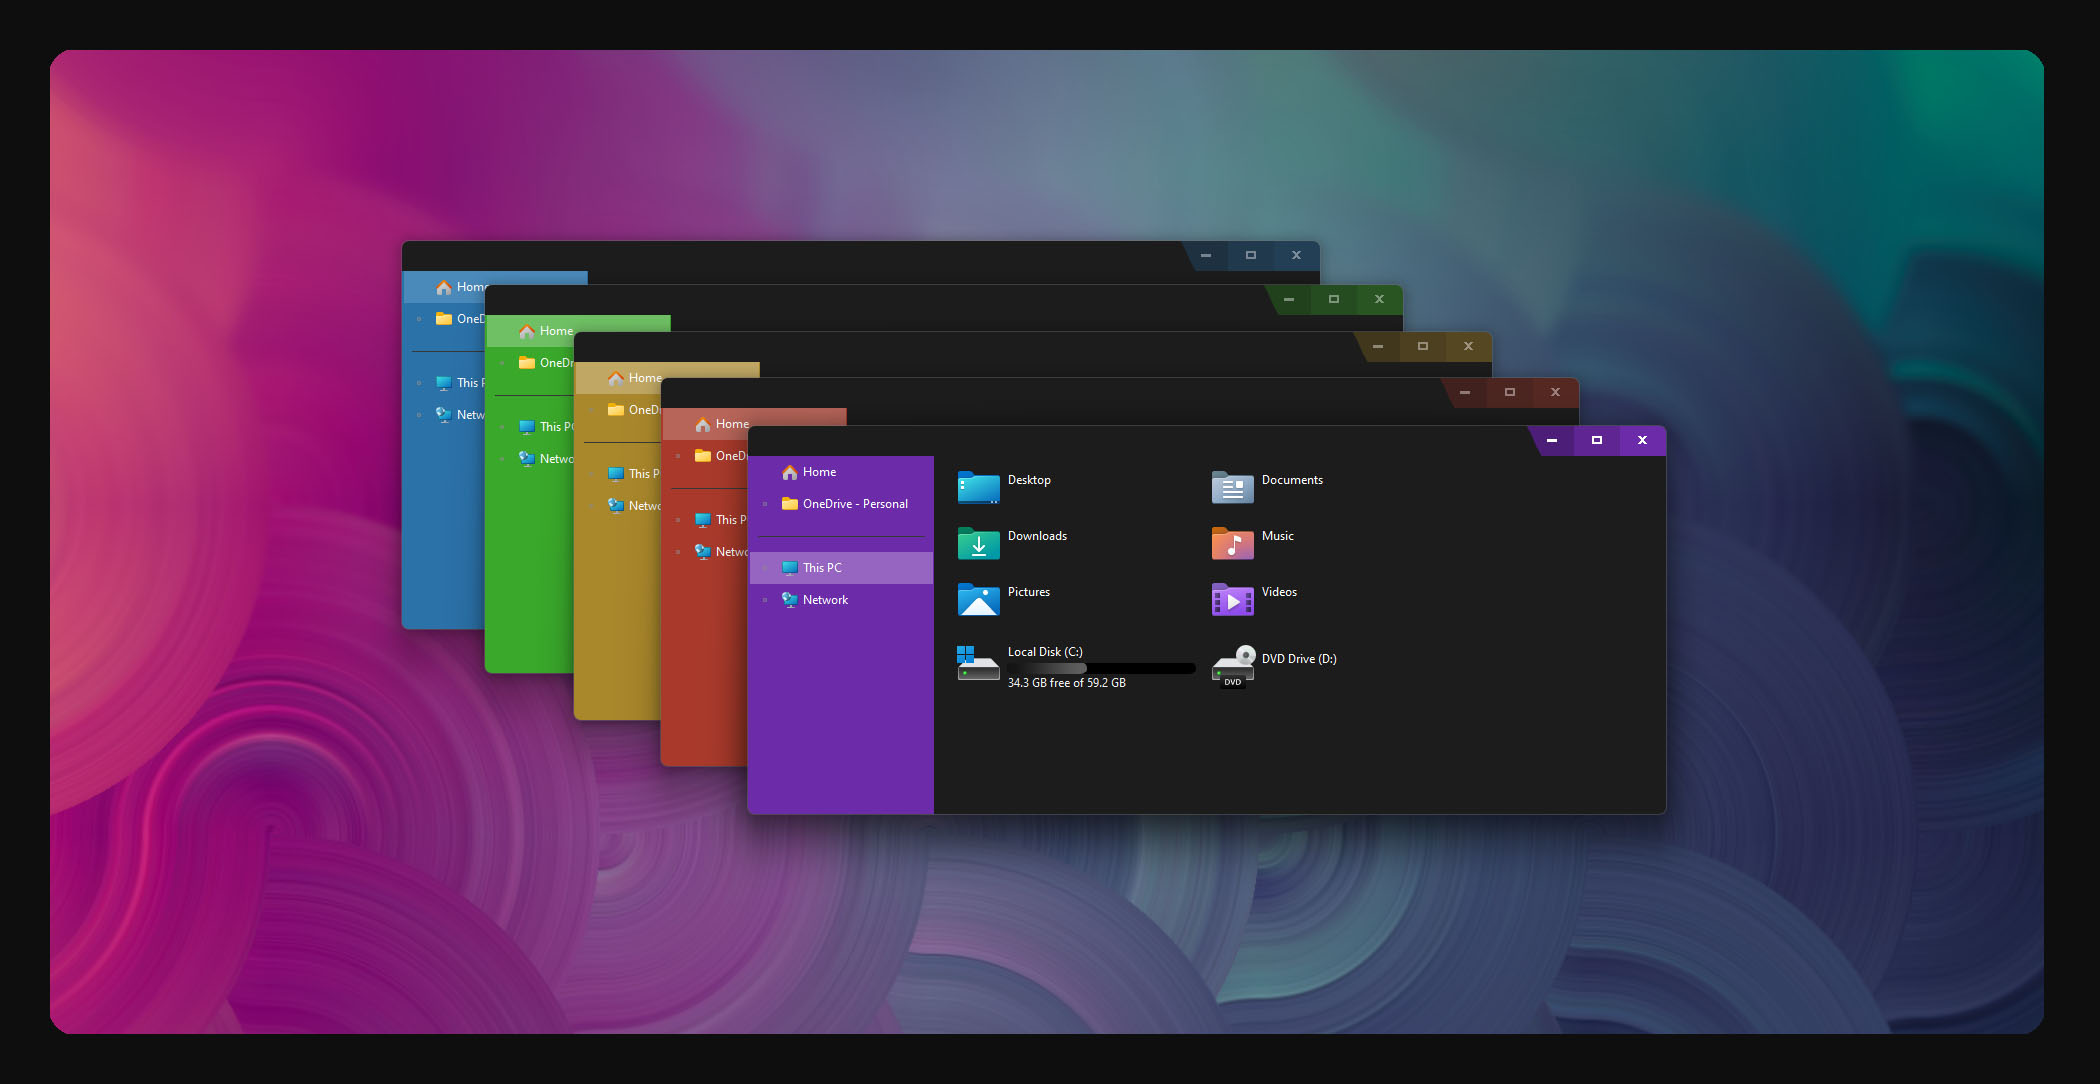Click Network icon in green window
This screenshot has height=1084, width=2100.
click(527, 459)
